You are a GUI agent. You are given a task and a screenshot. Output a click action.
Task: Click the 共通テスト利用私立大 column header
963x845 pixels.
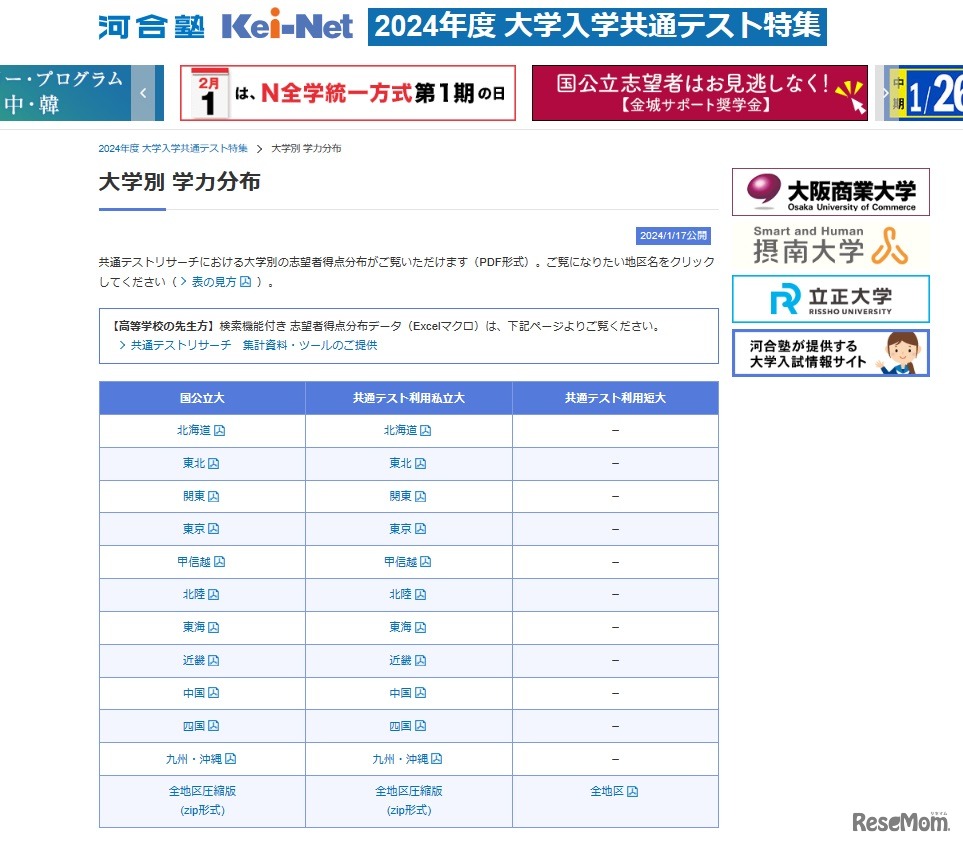(x=409, y=398)
